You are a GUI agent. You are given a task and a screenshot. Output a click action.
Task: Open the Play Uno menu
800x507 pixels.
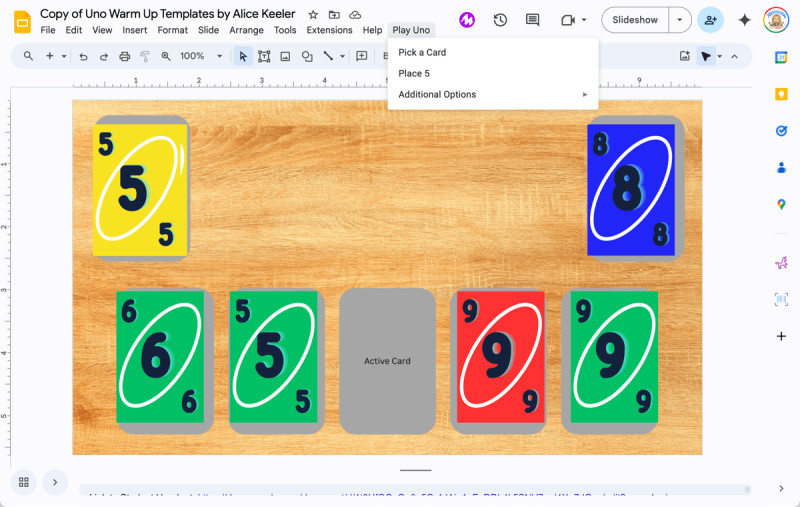pos(411,30)
